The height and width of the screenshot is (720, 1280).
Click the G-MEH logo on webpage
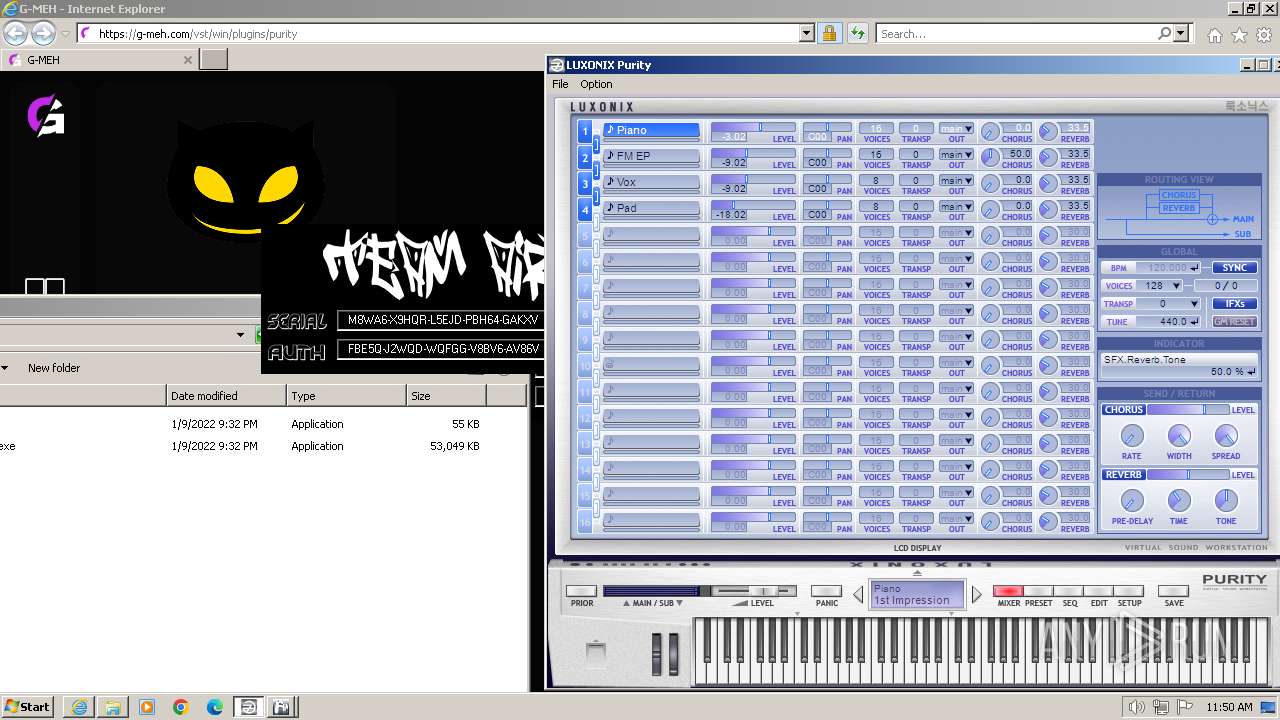46,116
